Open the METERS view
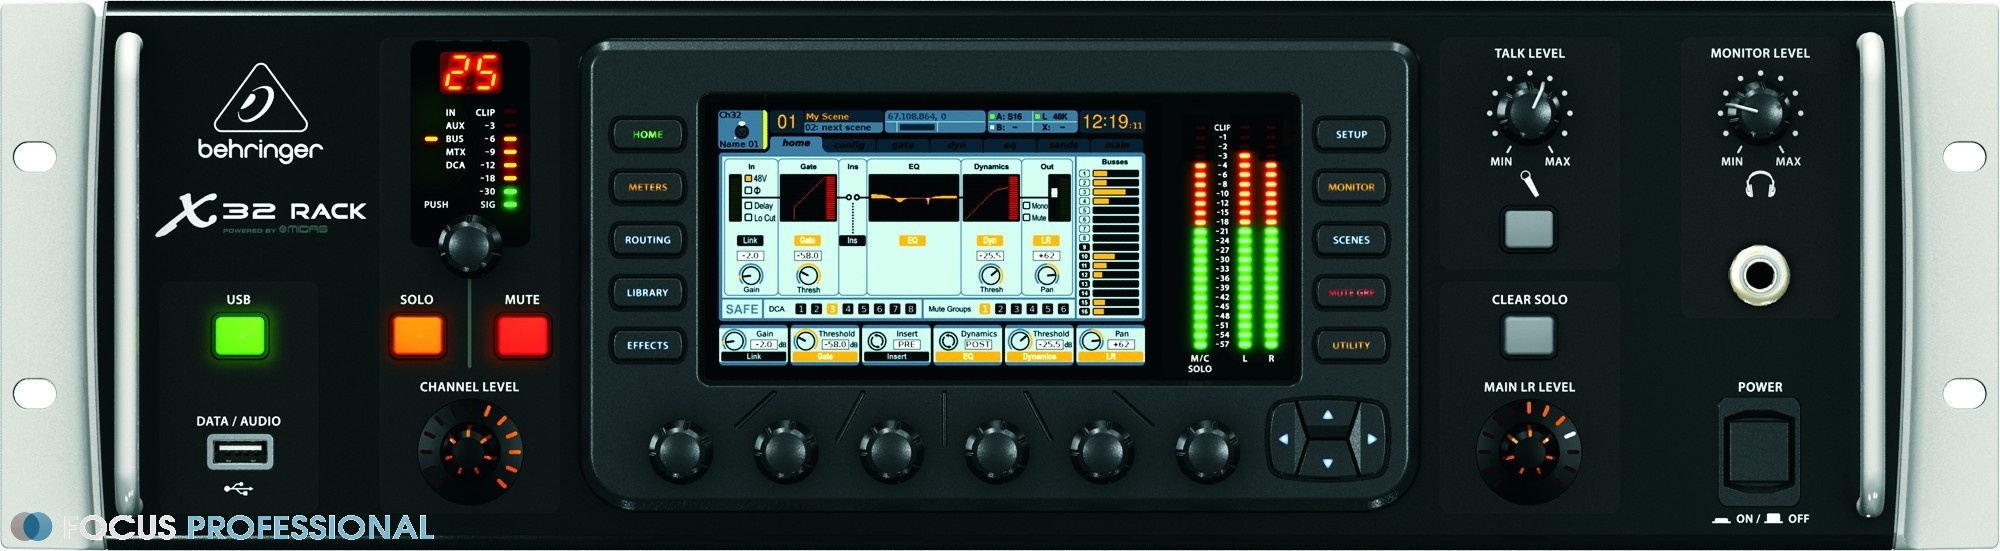2000x551 pixels. (x=647, y=187)
